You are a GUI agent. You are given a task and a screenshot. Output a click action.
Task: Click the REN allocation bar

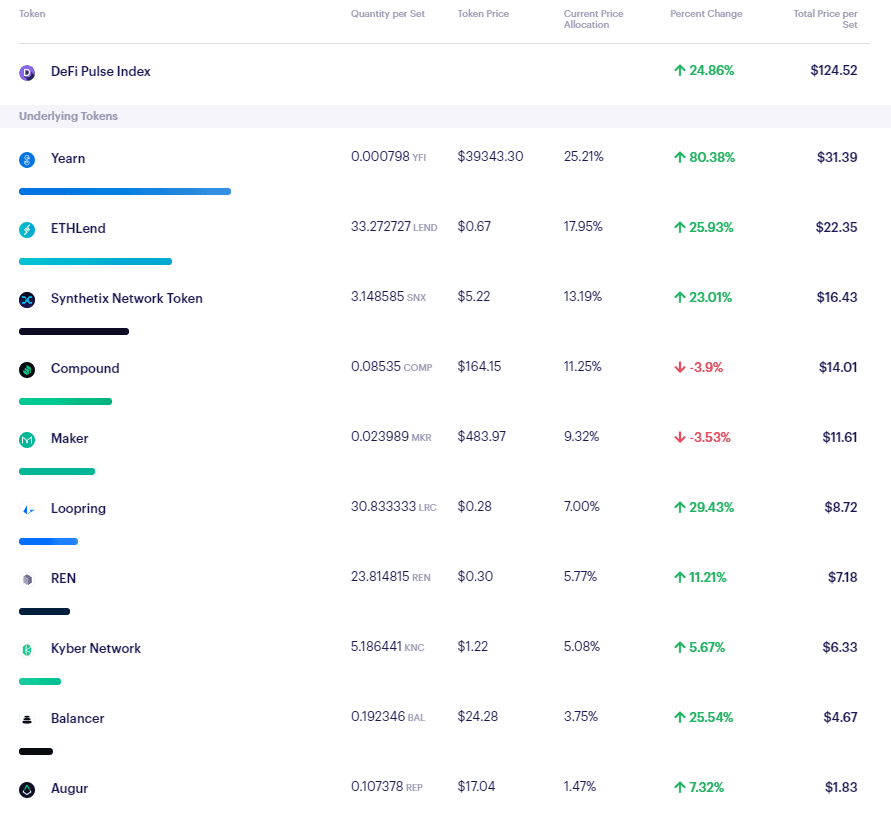pos(44,612)
